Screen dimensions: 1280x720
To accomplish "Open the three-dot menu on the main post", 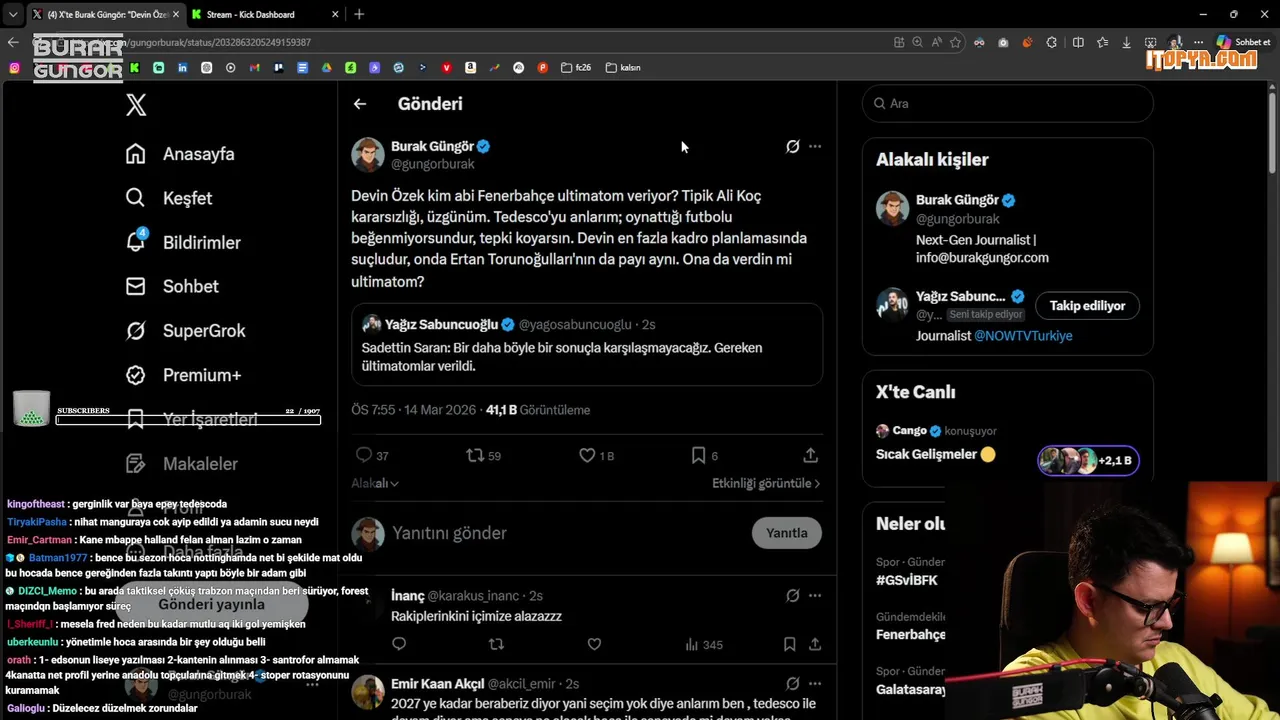I will click(x=815, y=146).
